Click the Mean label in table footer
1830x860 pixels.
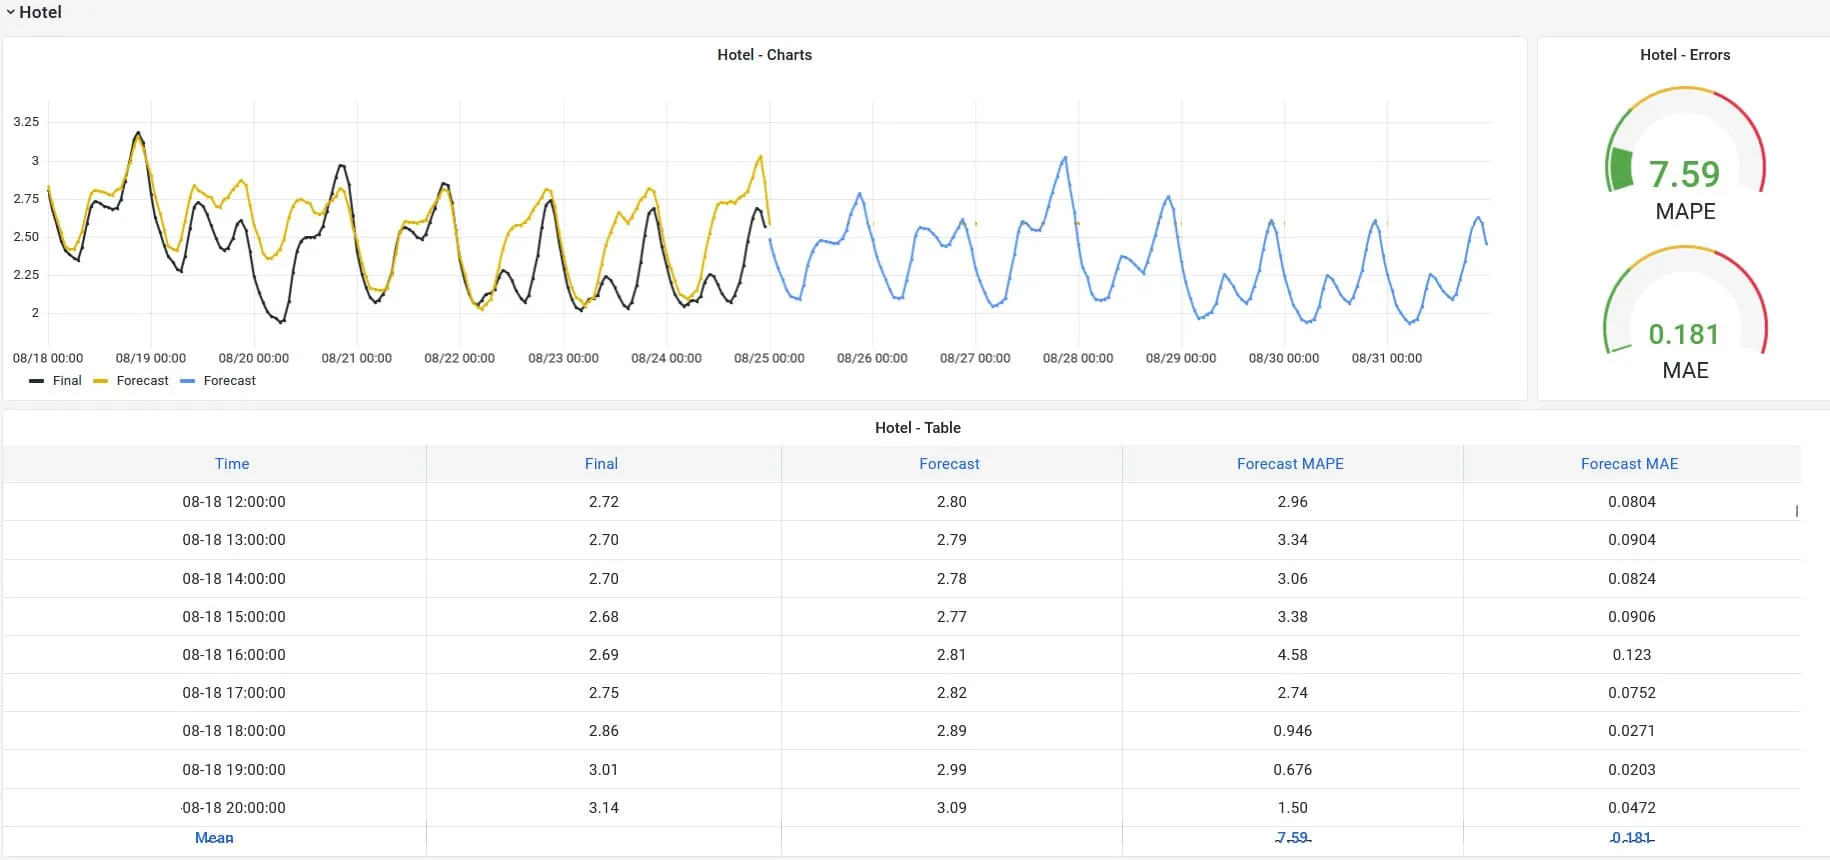tap(214, 838)
